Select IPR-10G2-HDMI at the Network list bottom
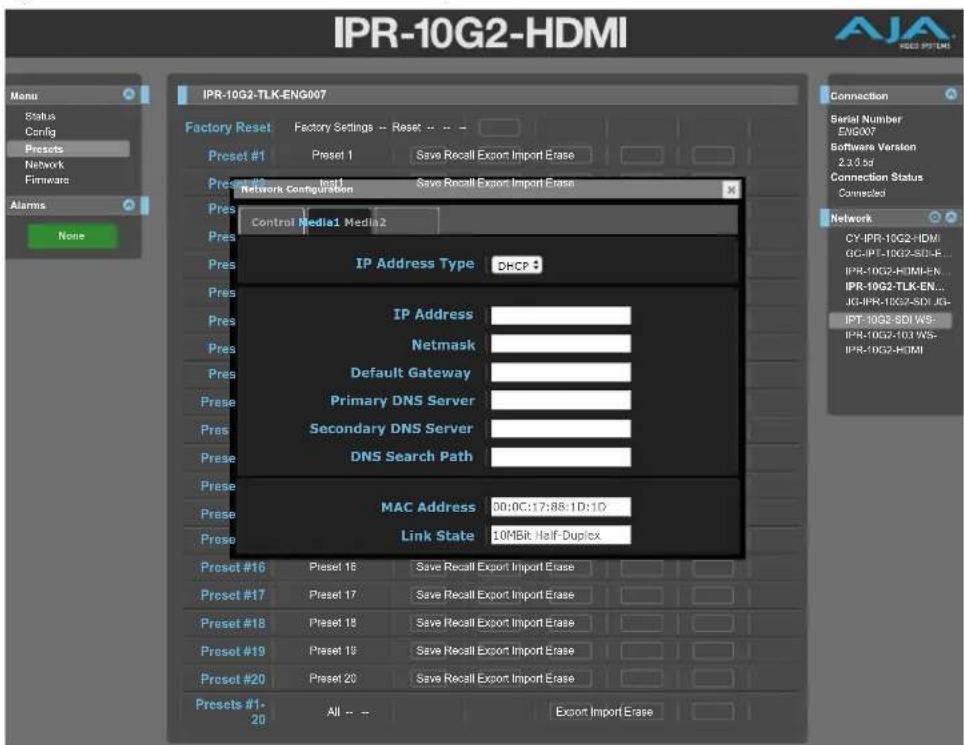The height and width of the screenshot is (745, 964). tap(884, 350)
